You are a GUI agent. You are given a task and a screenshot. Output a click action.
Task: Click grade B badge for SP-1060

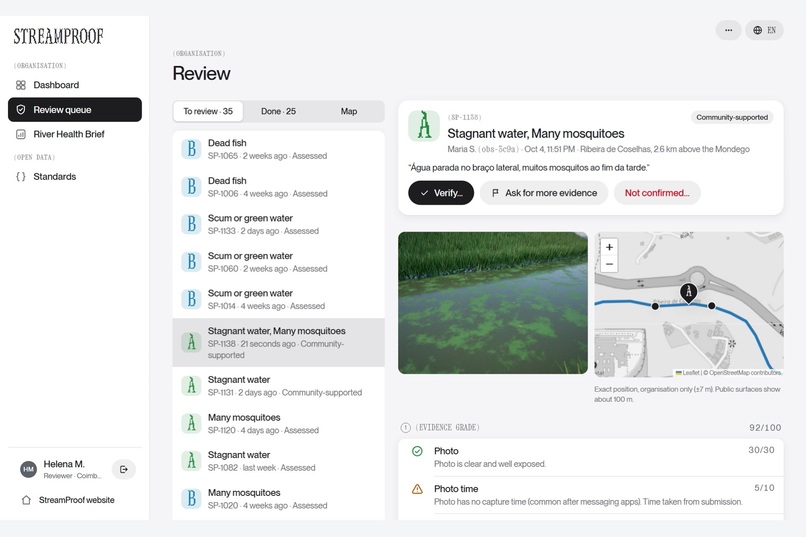(191, 262)
